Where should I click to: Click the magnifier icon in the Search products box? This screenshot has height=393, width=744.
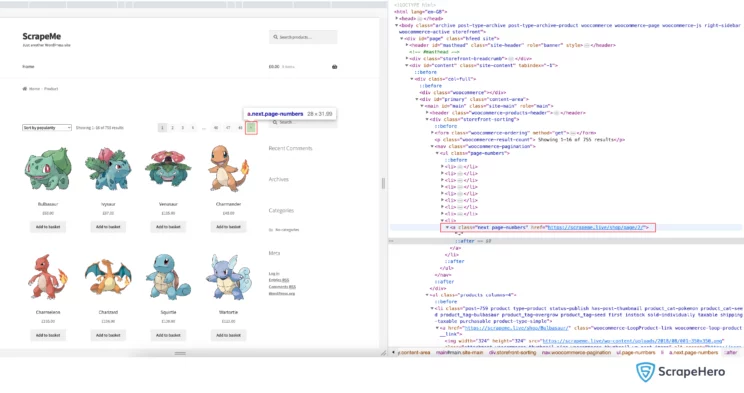[x=275, y=37]
